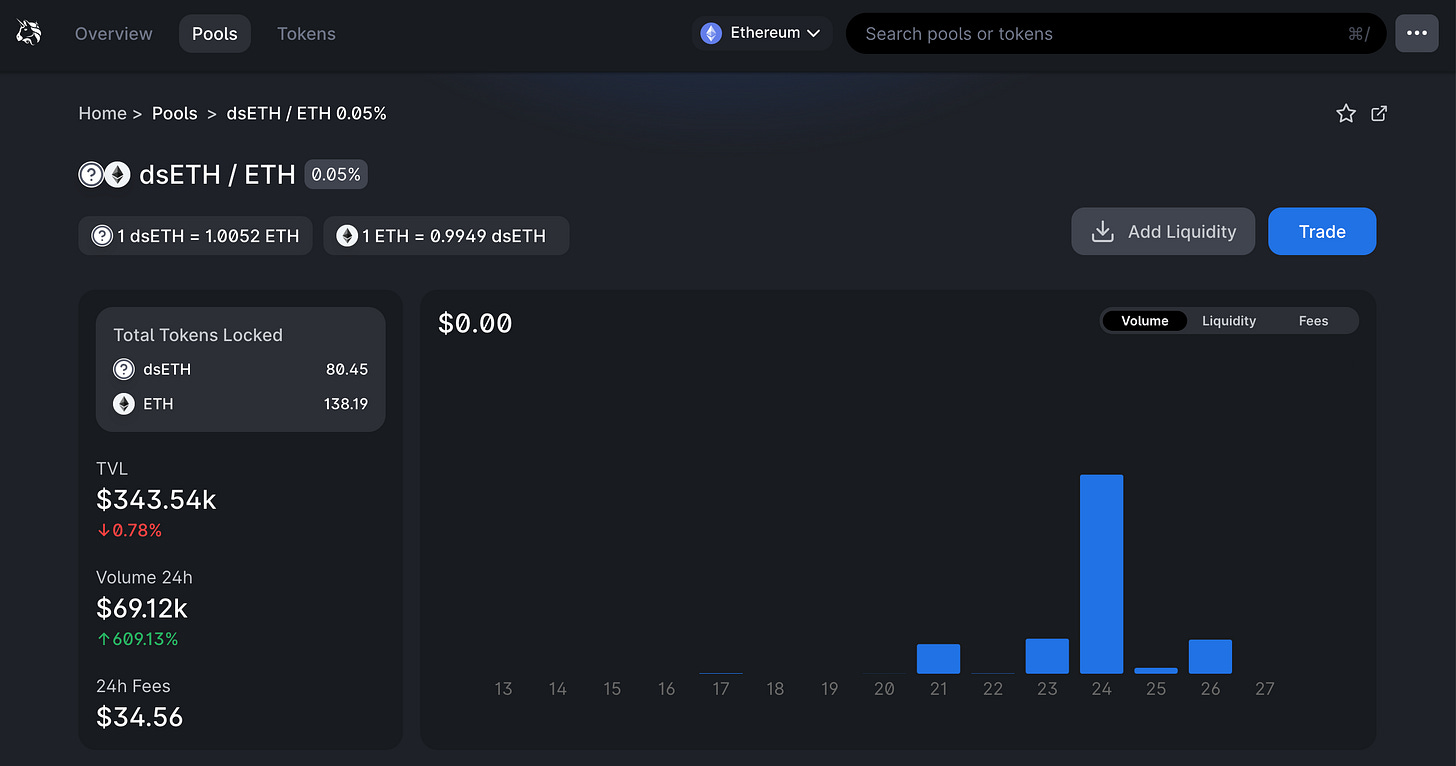The image size is (1456, 766).
Task: Click the small volume bar for day 25
Action: 1156,670
